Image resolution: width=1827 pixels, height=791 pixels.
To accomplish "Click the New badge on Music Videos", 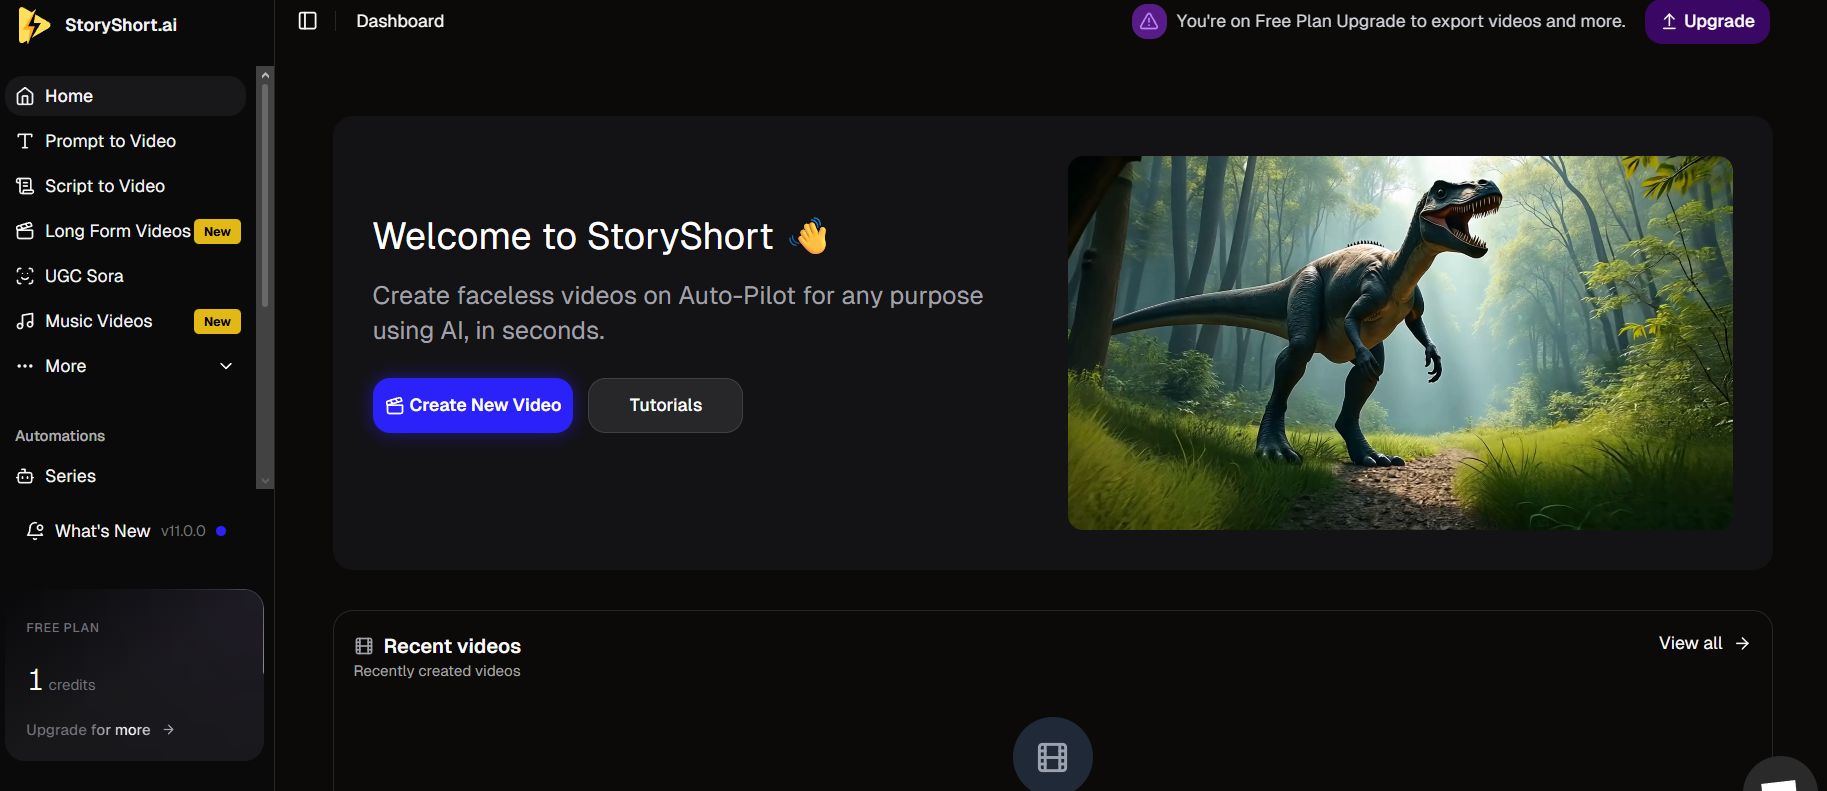I will (x=217, y=321).
